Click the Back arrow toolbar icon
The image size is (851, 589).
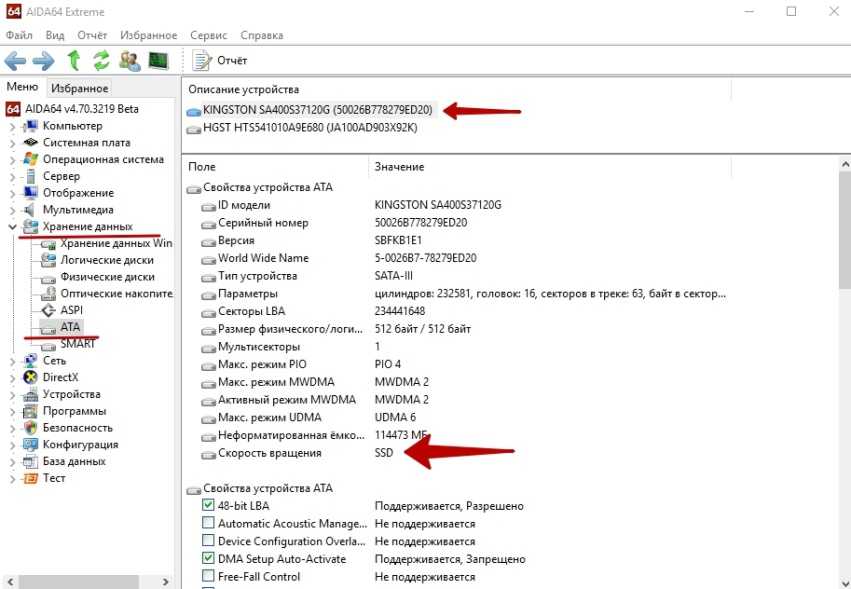tap(15, 60)
